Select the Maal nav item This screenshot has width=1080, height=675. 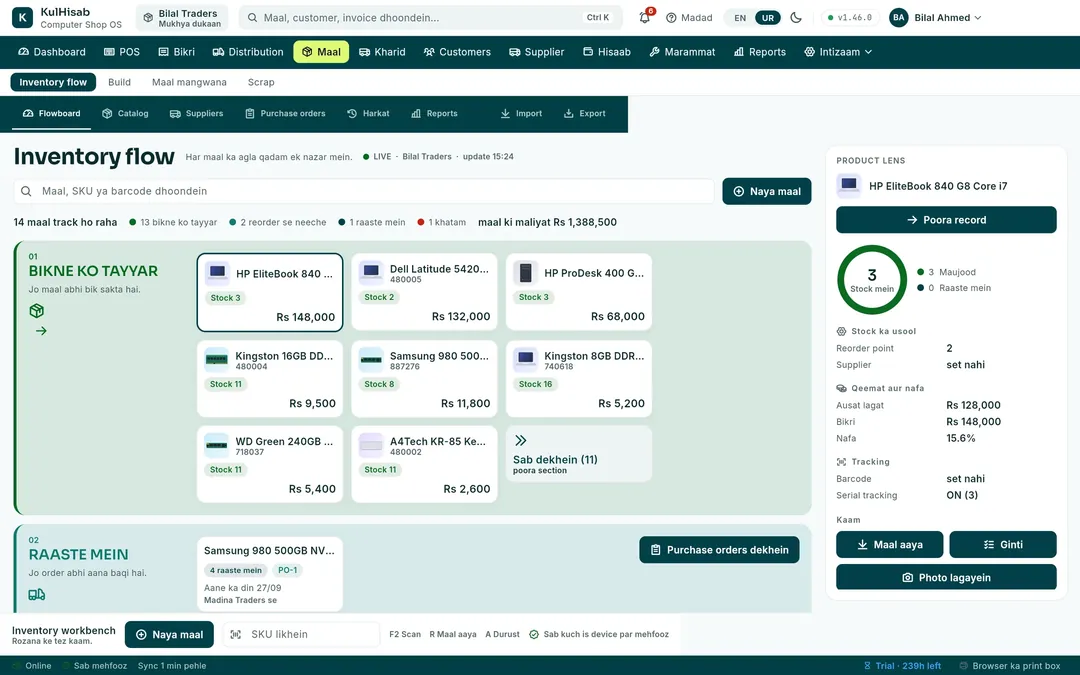click(x=321, y=52)
